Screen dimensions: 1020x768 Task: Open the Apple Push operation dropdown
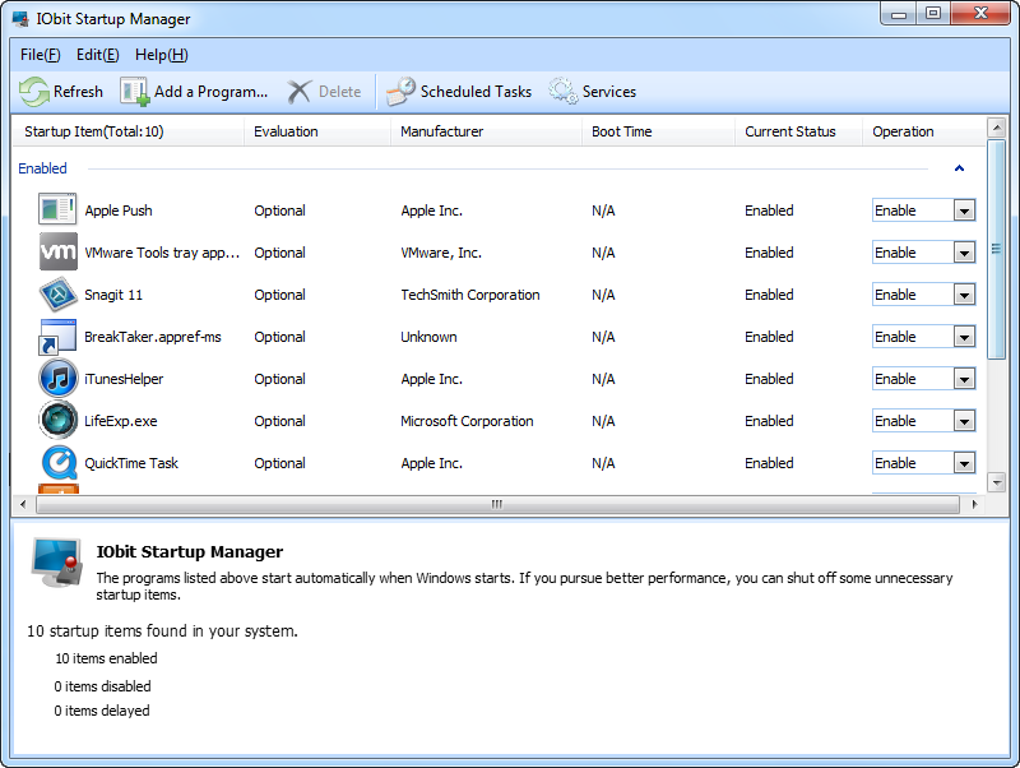[x=964, y=211]
